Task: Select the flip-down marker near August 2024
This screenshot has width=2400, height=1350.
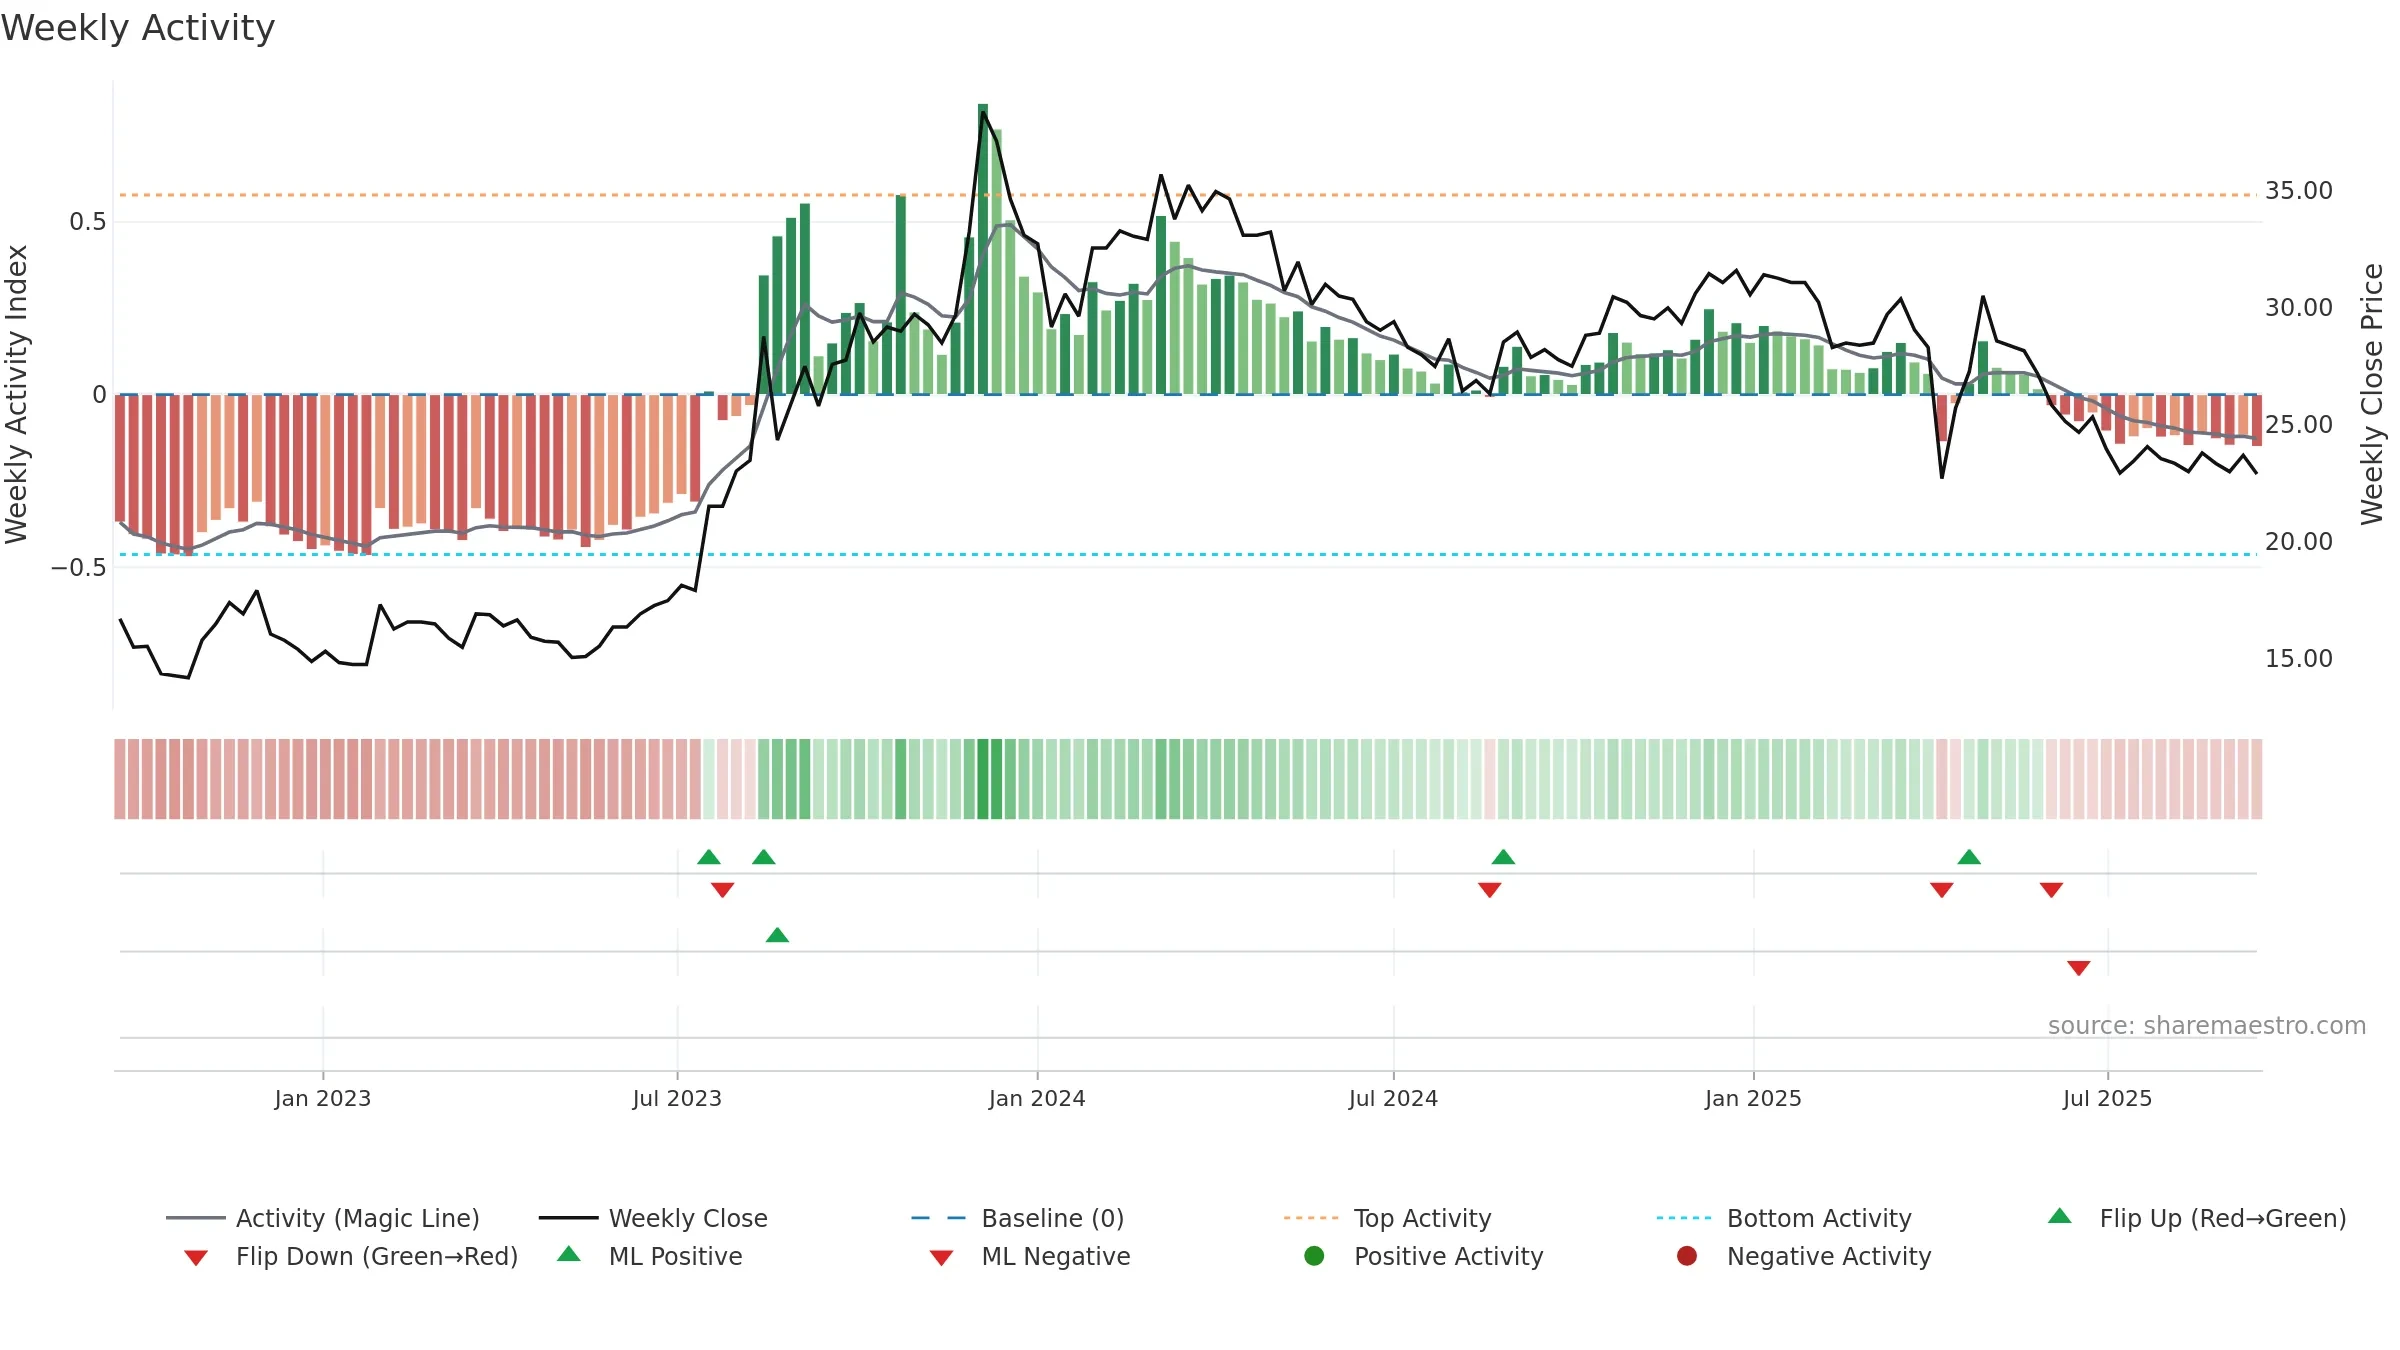Action: [x=1490, y=890]
